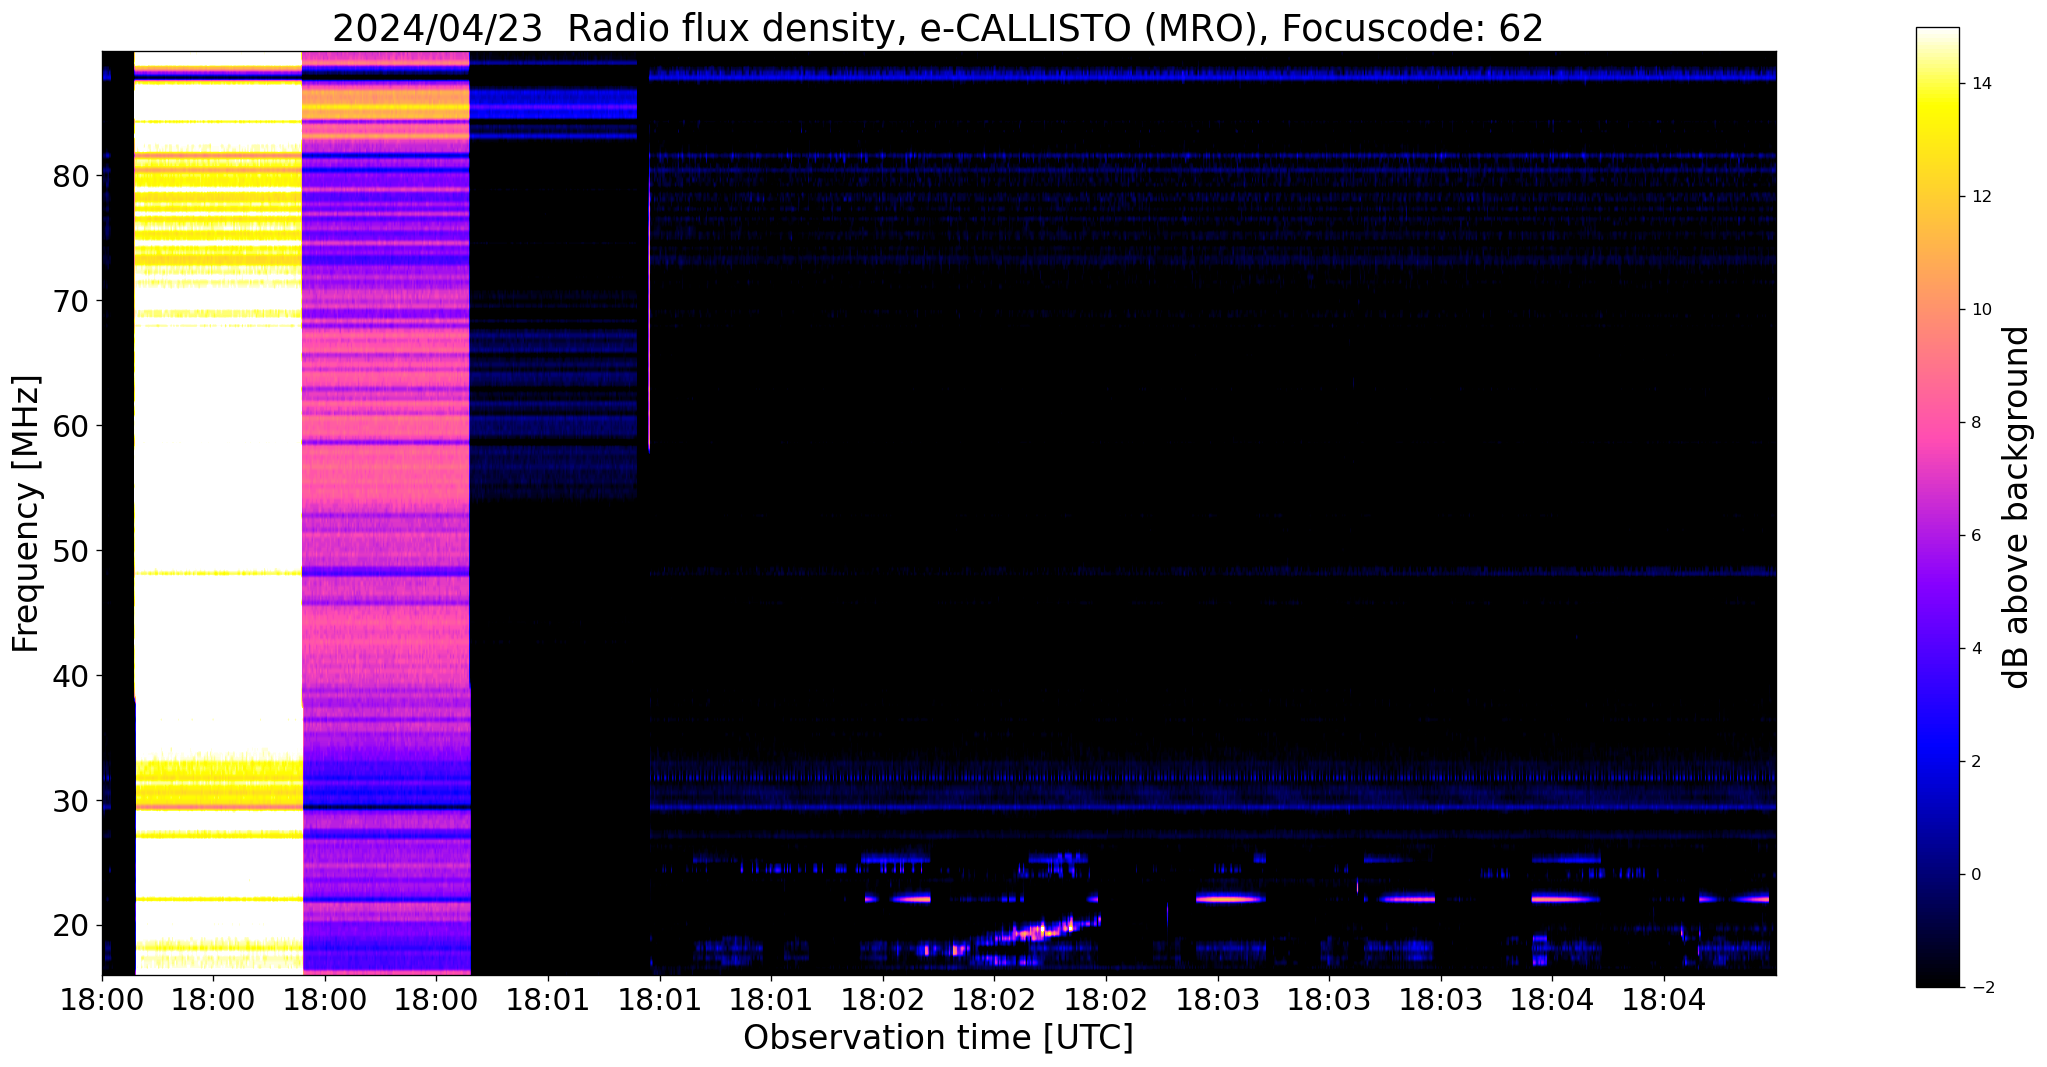The image size is (2047, 1067).
Task: Click the 'dB above background' colorbar label
Action: click(x=2018, y=507)
